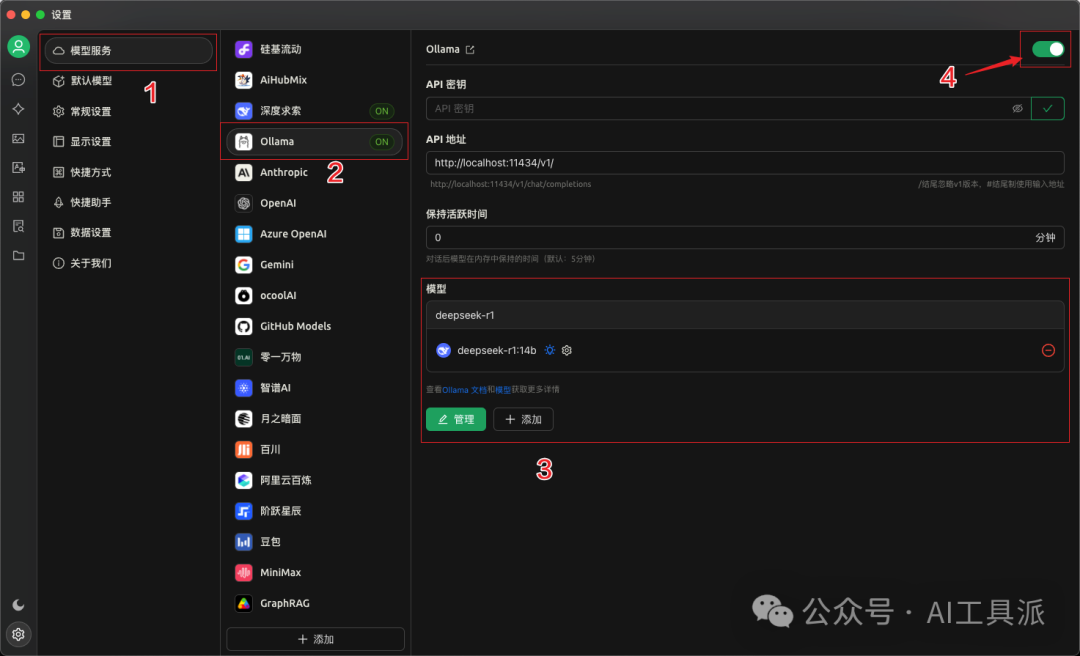Click the AiHubMix provider icon
This screenshot has width=1080, height=656.
pos(244,80)
